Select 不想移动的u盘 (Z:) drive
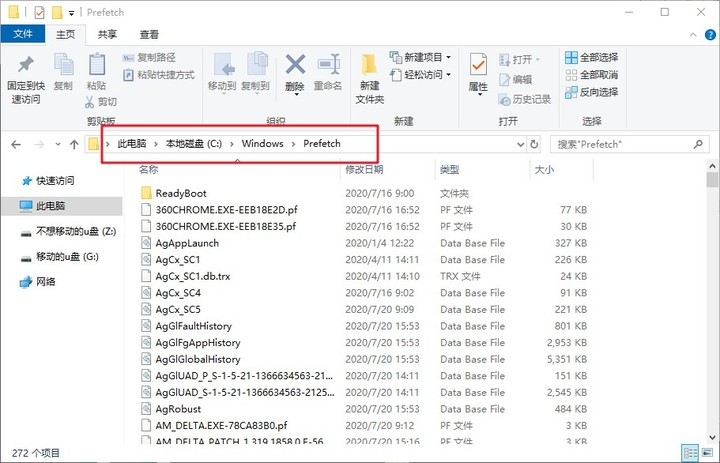Screen dimensions: 720x463 point(68,231)
